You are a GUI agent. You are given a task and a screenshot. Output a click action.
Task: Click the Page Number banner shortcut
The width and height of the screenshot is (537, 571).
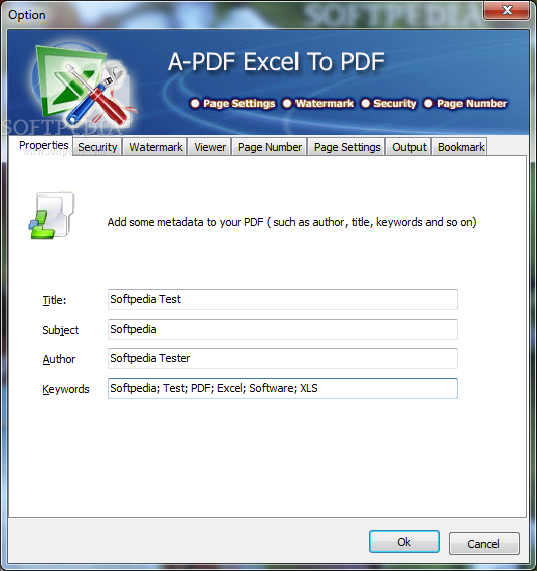point(465,103)
